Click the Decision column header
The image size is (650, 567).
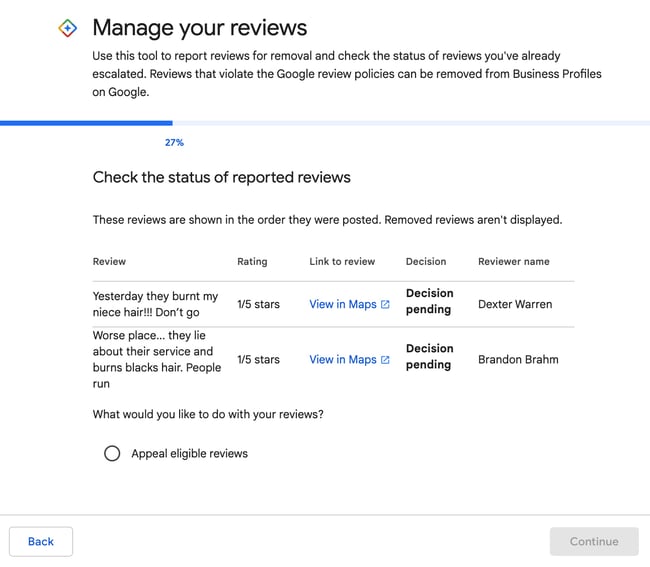pyautogui.click(x=426, y=262)
